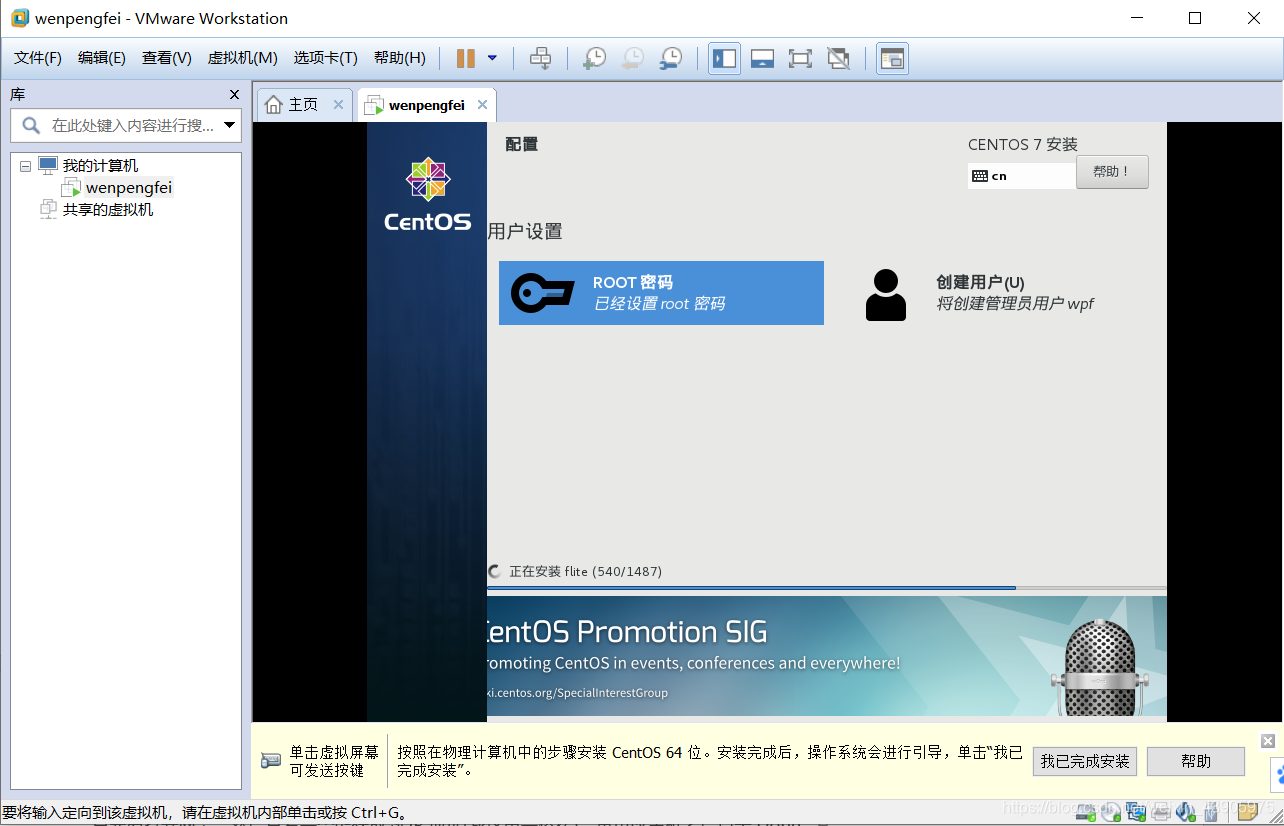Image resolution: width=1284 pixels, height=826 pixels.
Task: Click the USB controller status icon
Action: (x=1210, y=812)
